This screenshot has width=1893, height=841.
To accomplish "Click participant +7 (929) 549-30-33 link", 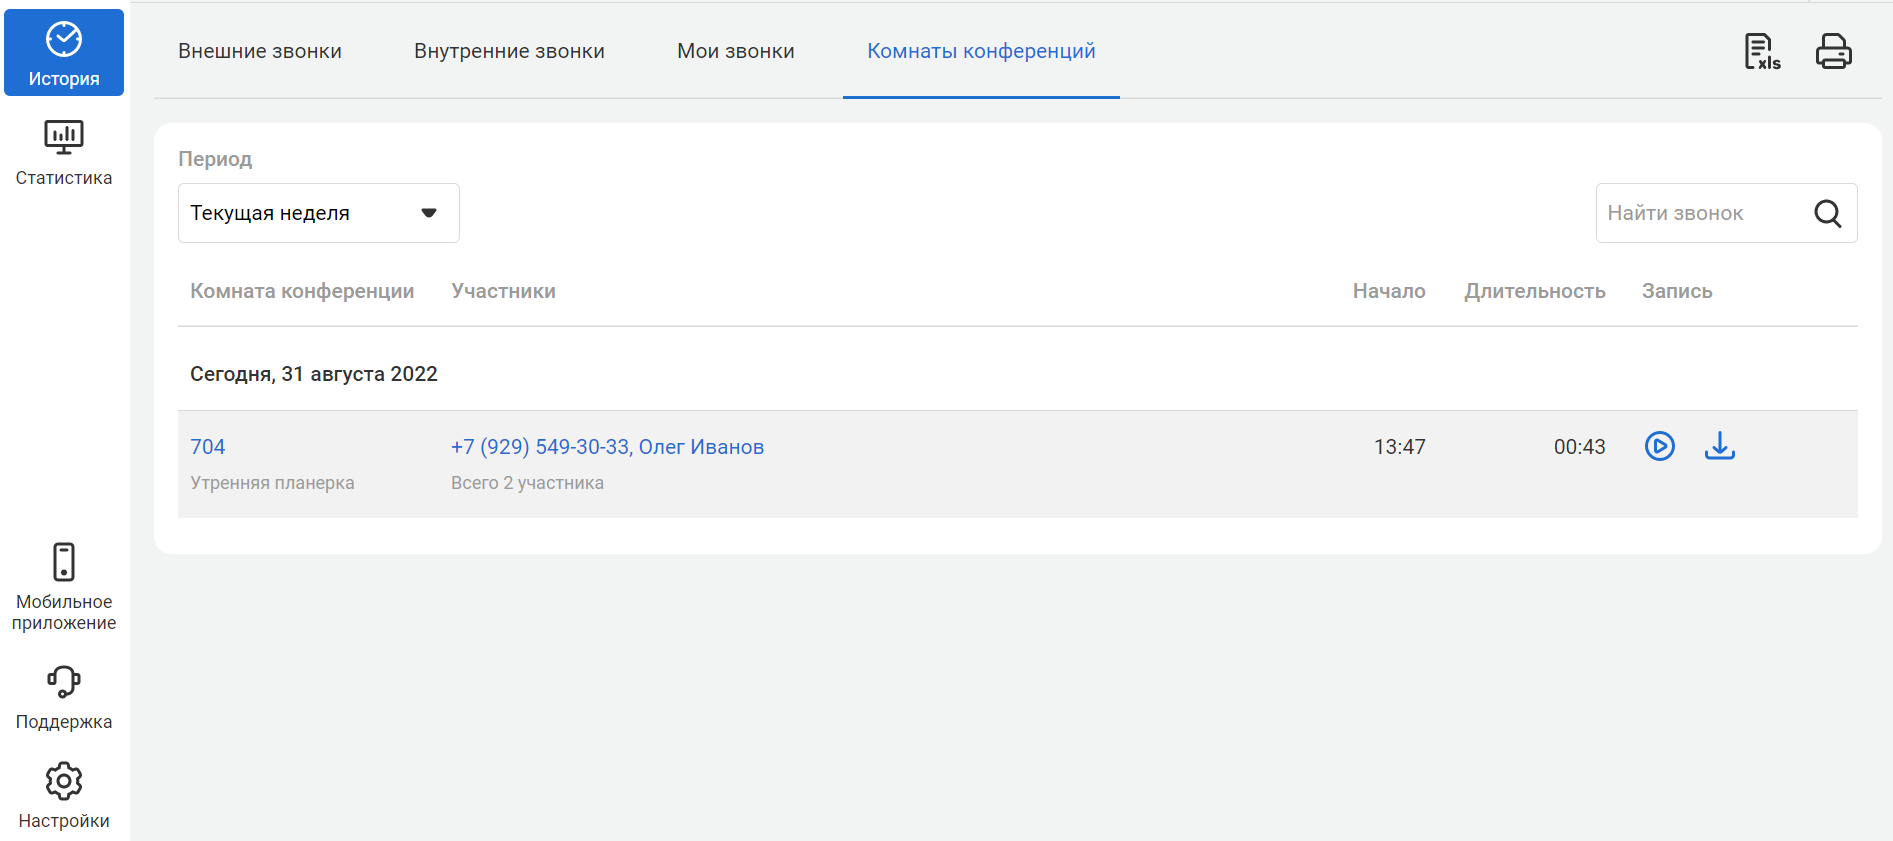I will point(540,447).
